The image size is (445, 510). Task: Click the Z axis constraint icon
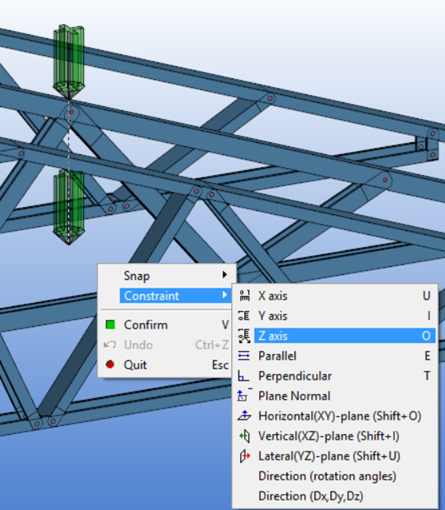pyautogui.click(x=244, y=336)
